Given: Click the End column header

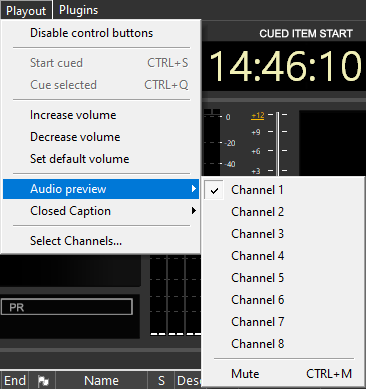Looking at the screenshot, I should (x=15, y=380).
